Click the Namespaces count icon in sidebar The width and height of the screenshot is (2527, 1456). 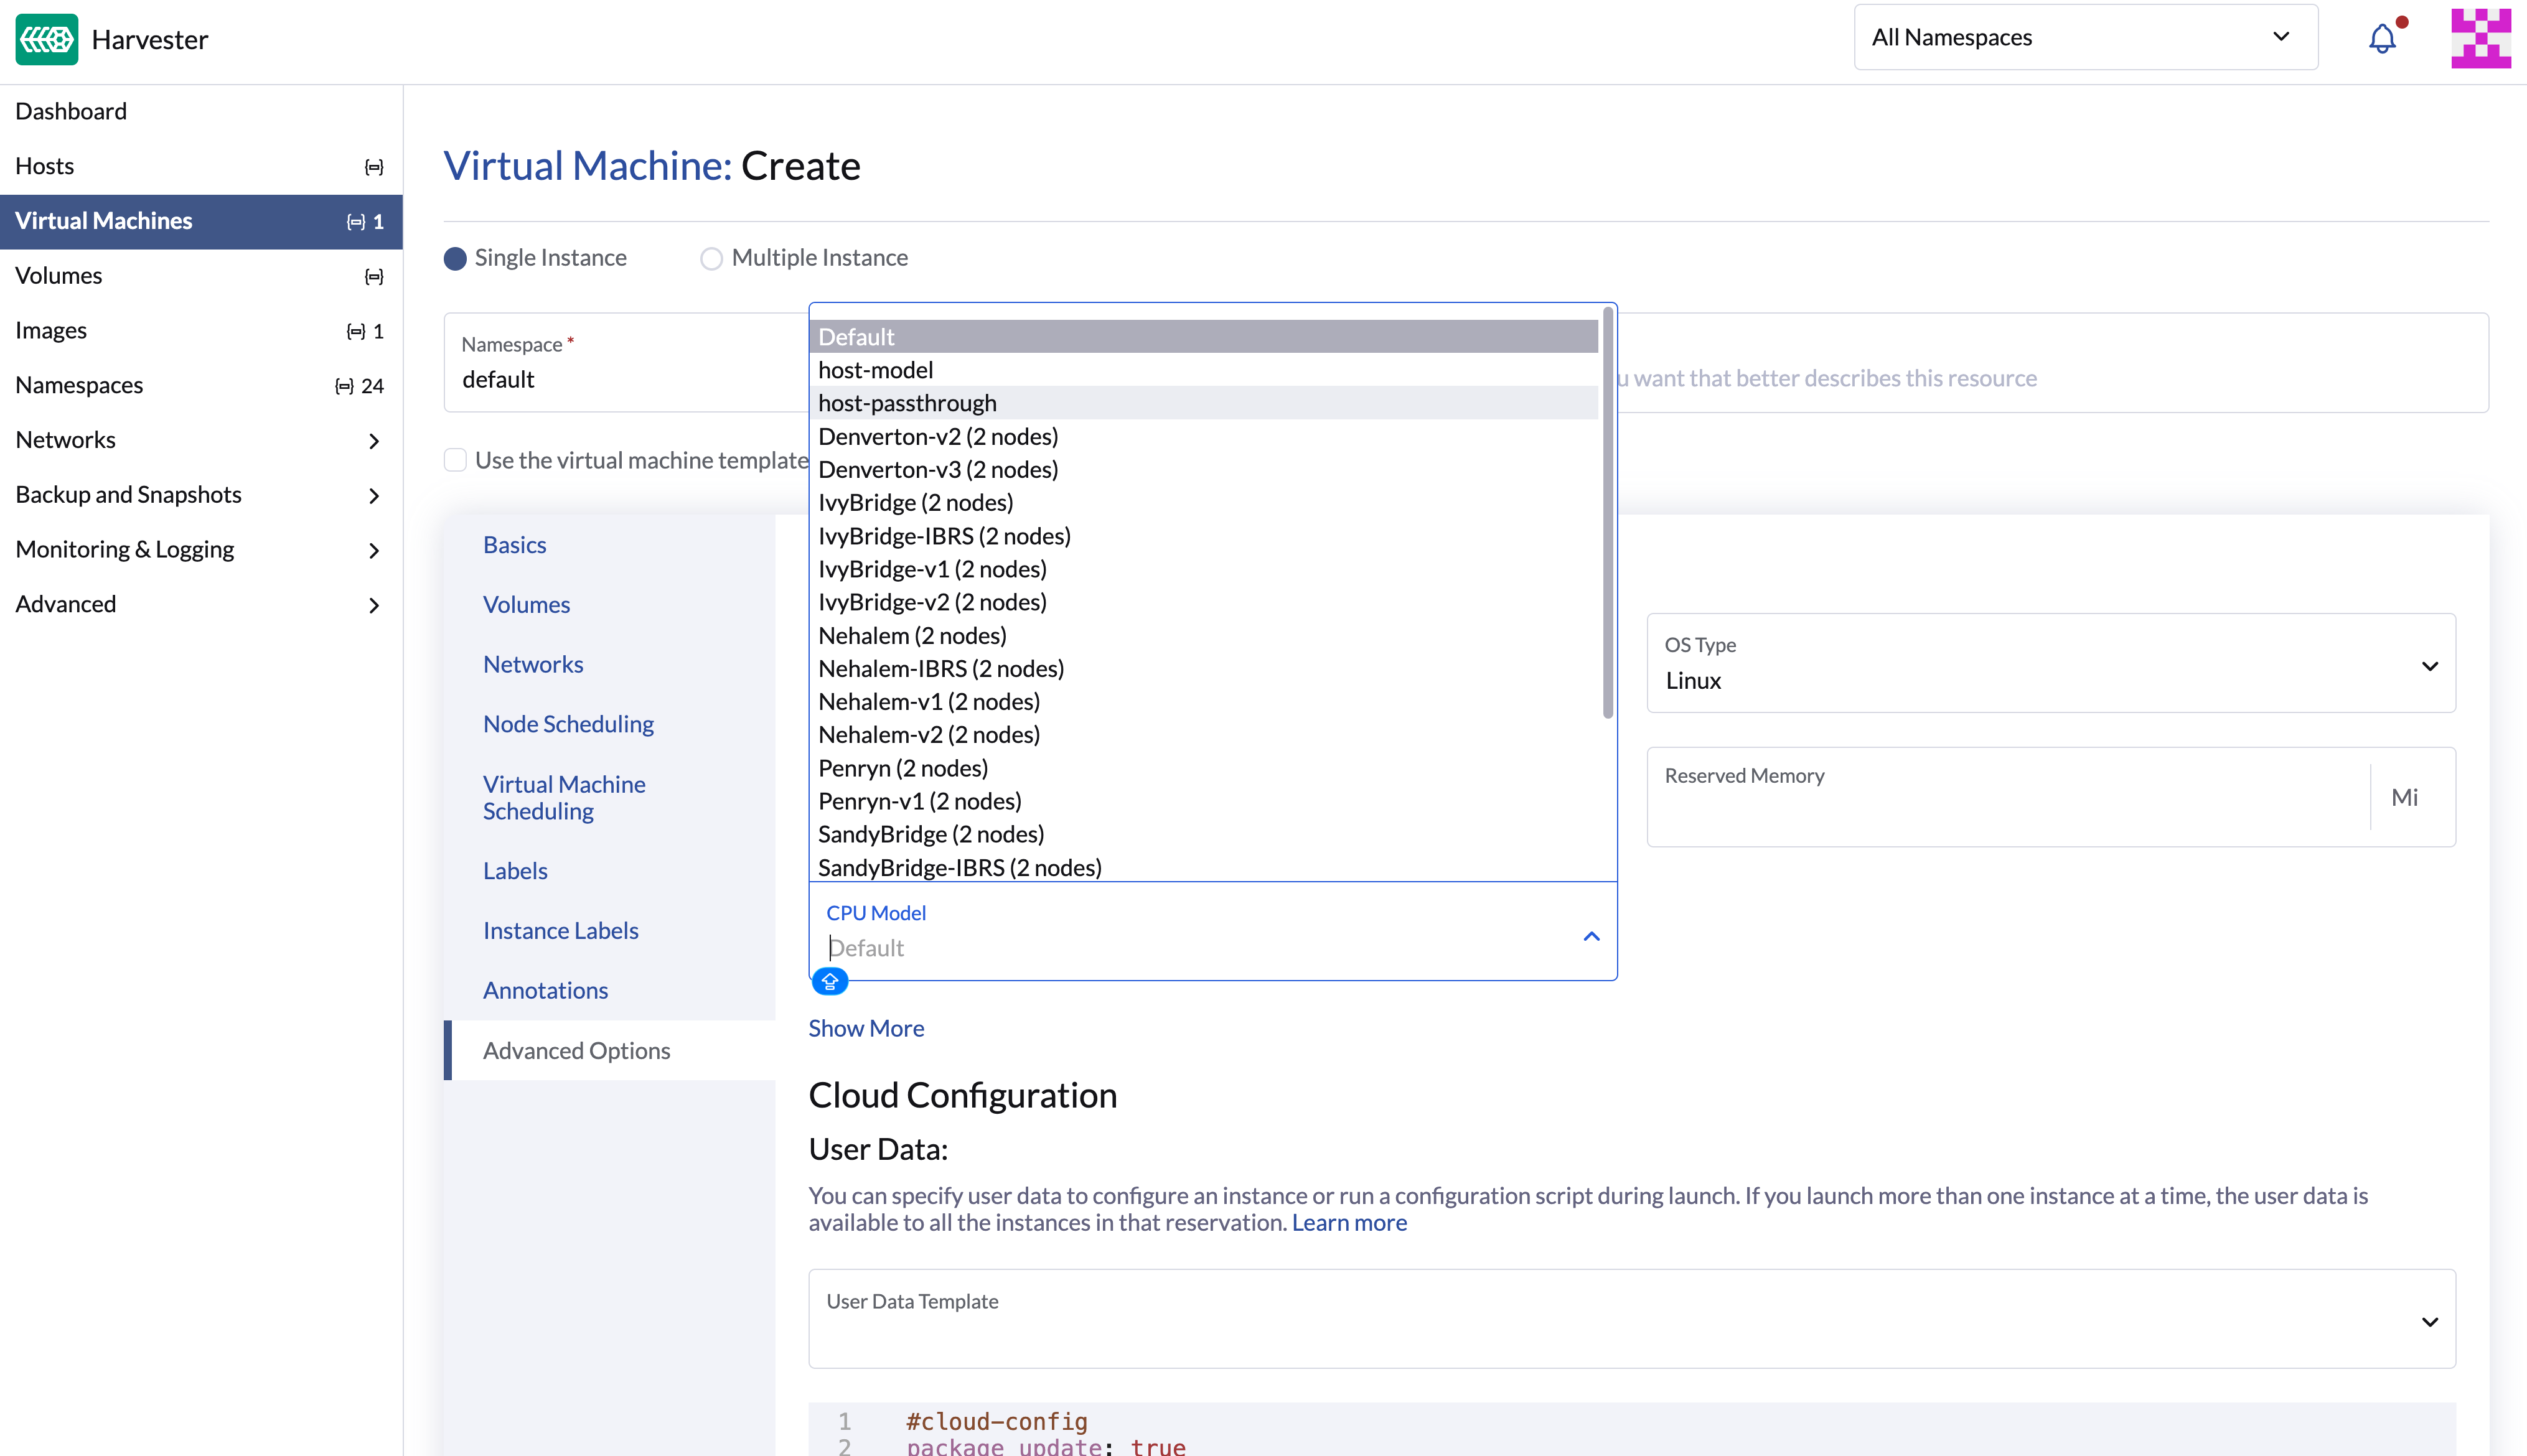[344, 386]
